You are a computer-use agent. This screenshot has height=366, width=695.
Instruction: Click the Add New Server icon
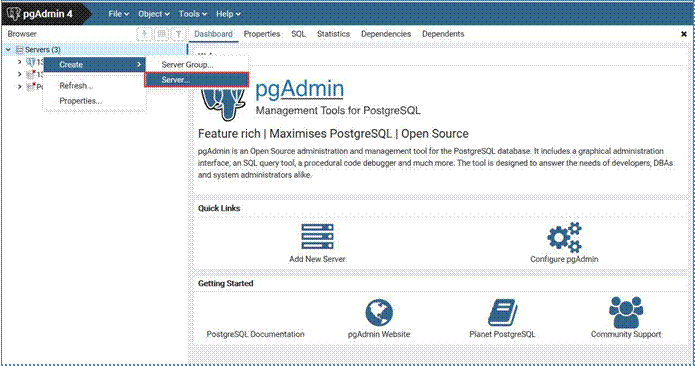[x=317, y=237]
